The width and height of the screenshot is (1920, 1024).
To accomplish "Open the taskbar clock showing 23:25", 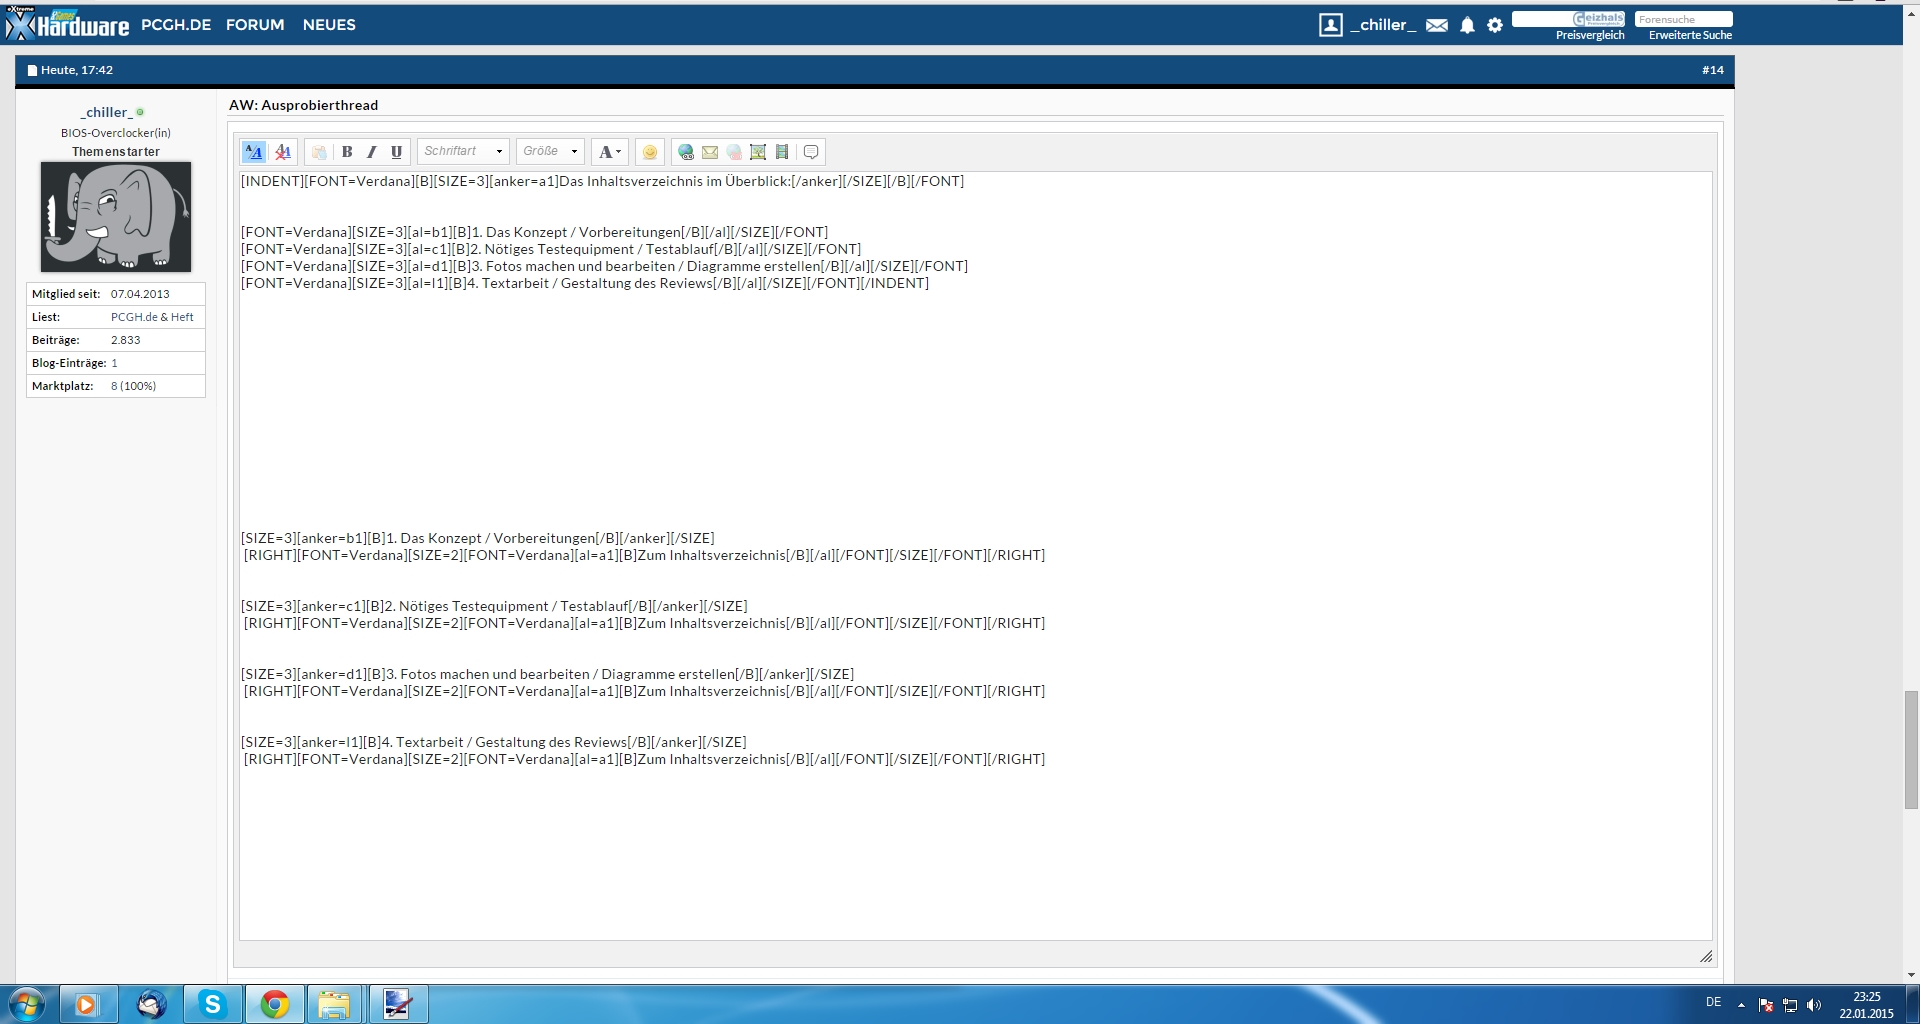I will click(1866, 1005).
